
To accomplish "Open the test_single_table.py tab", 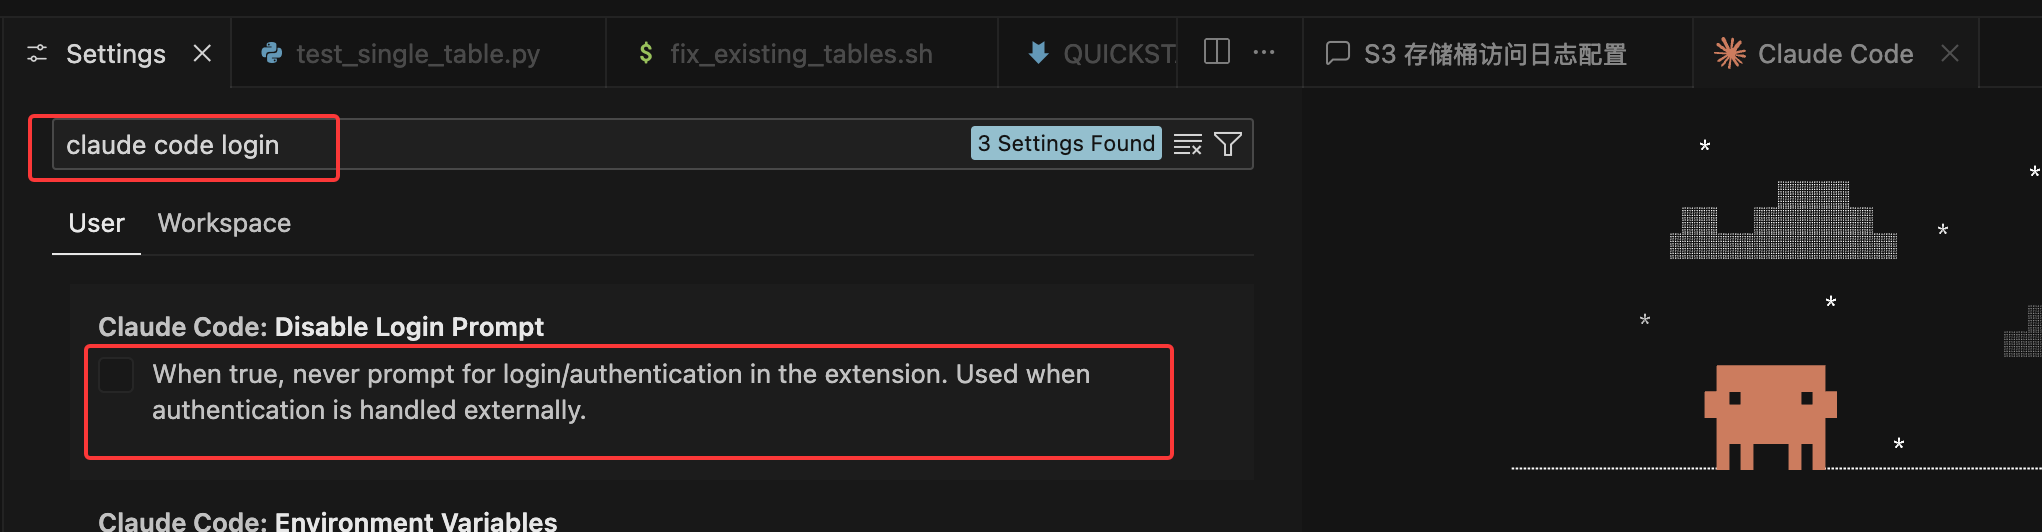I will pyautogui.click(x=417, y=54).
